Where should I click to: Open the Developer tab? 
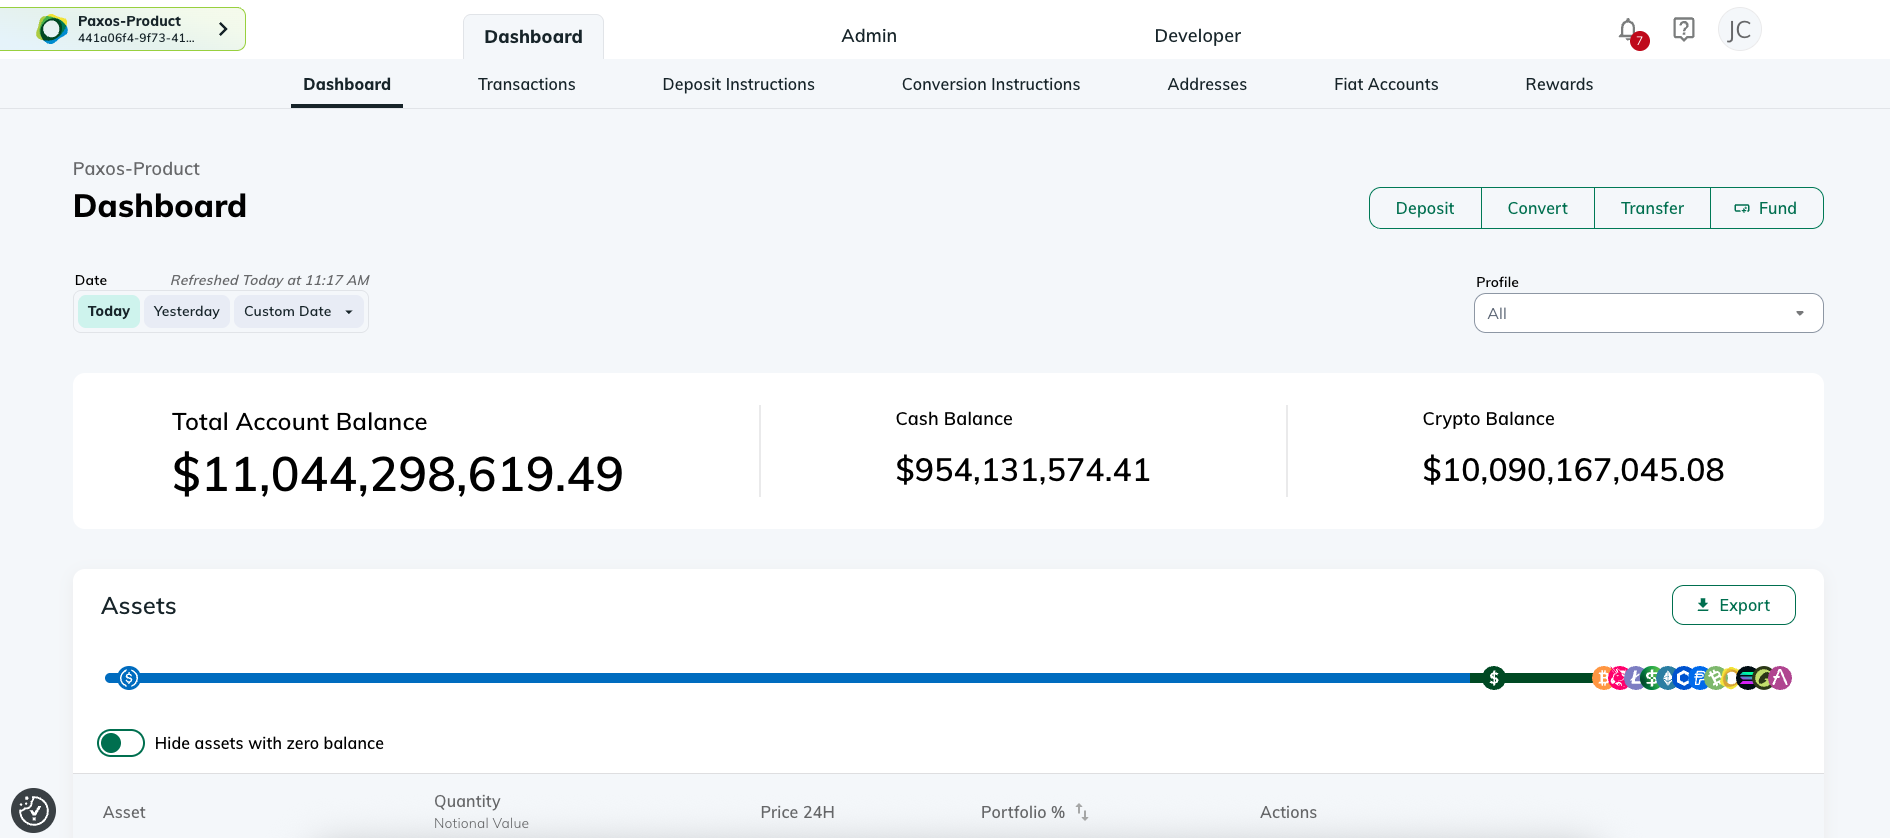1197,36
